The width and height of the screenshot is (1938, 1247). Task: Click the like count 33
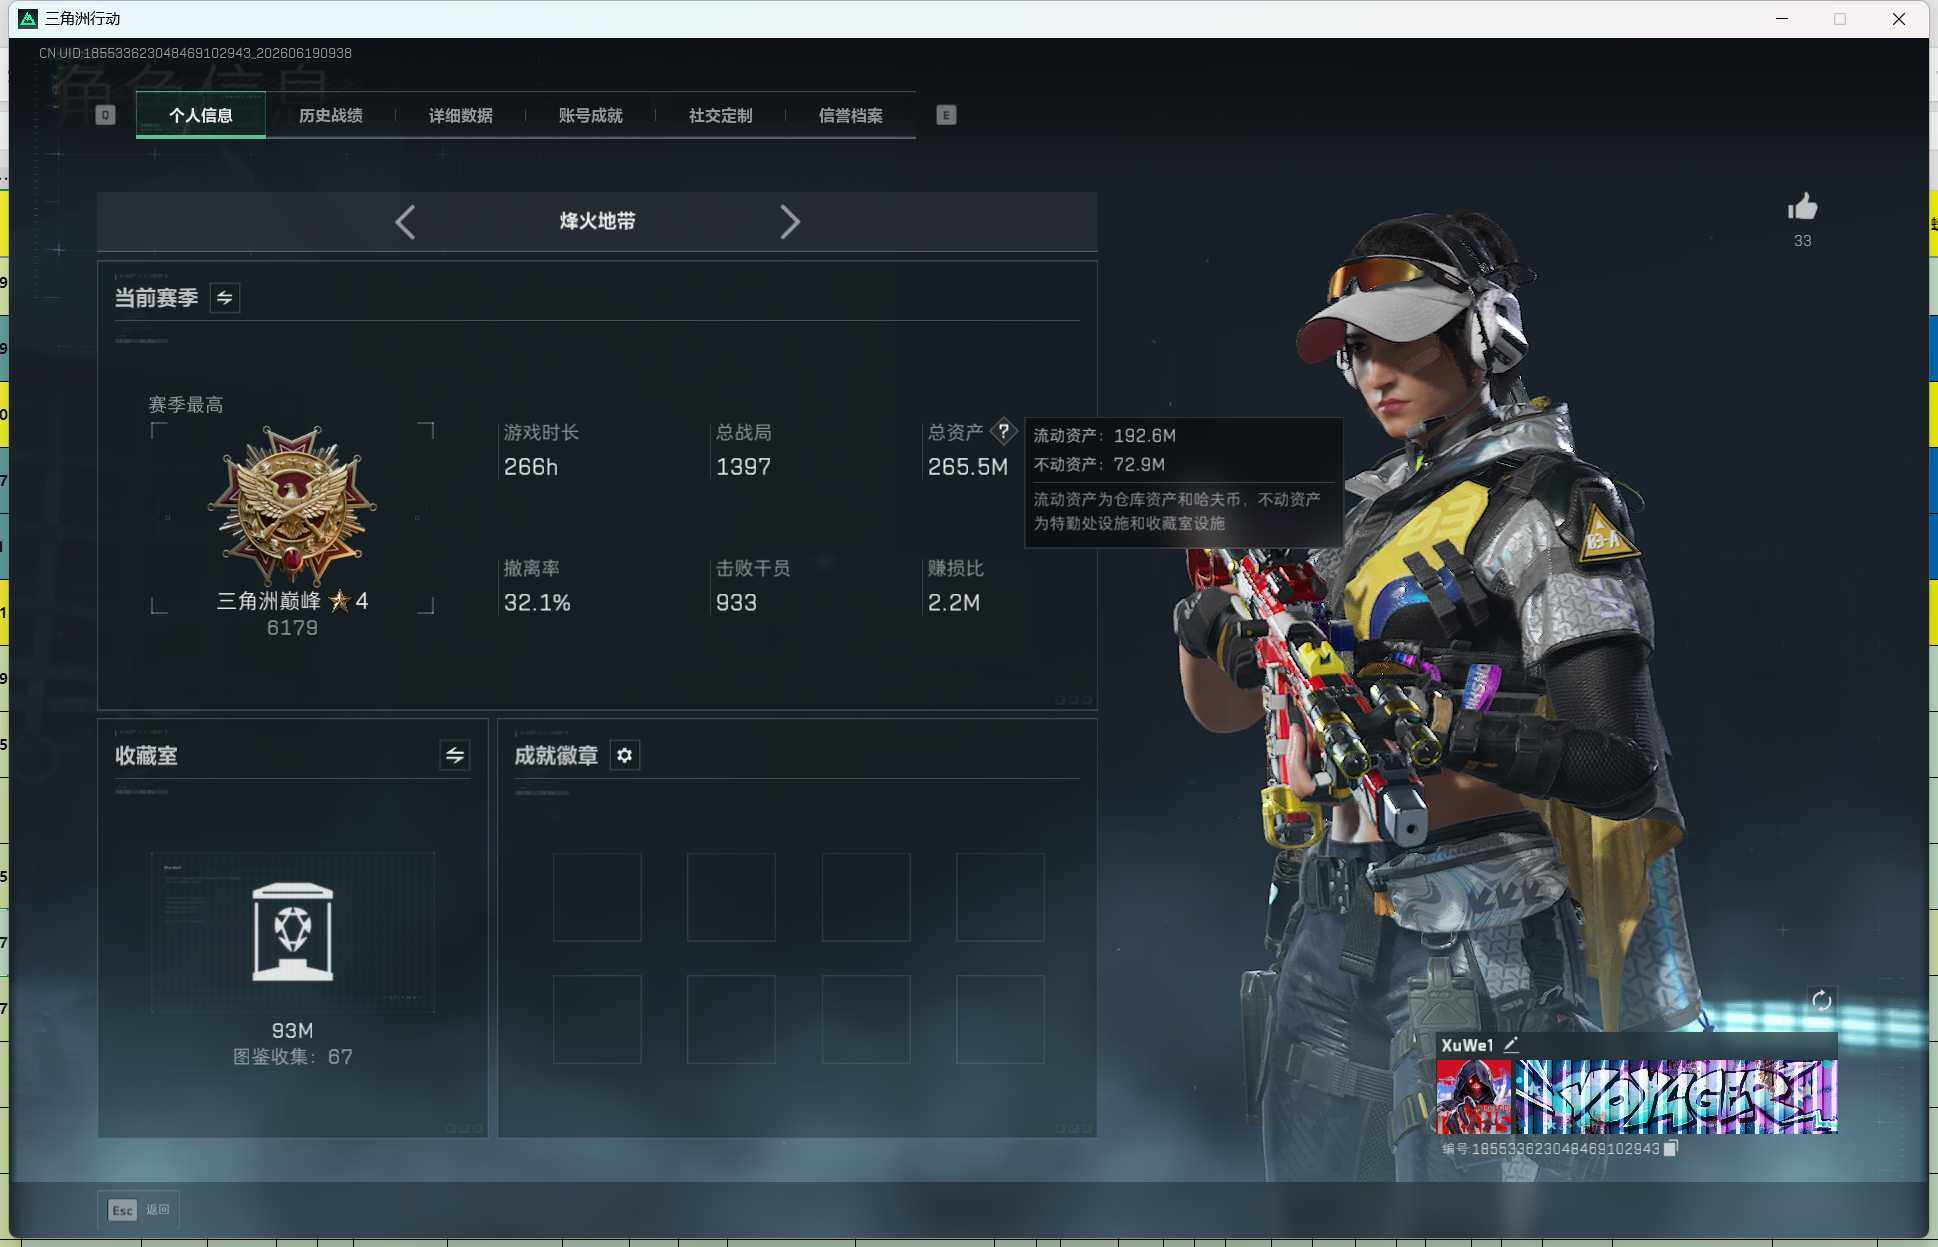[x=1802, y=241]
